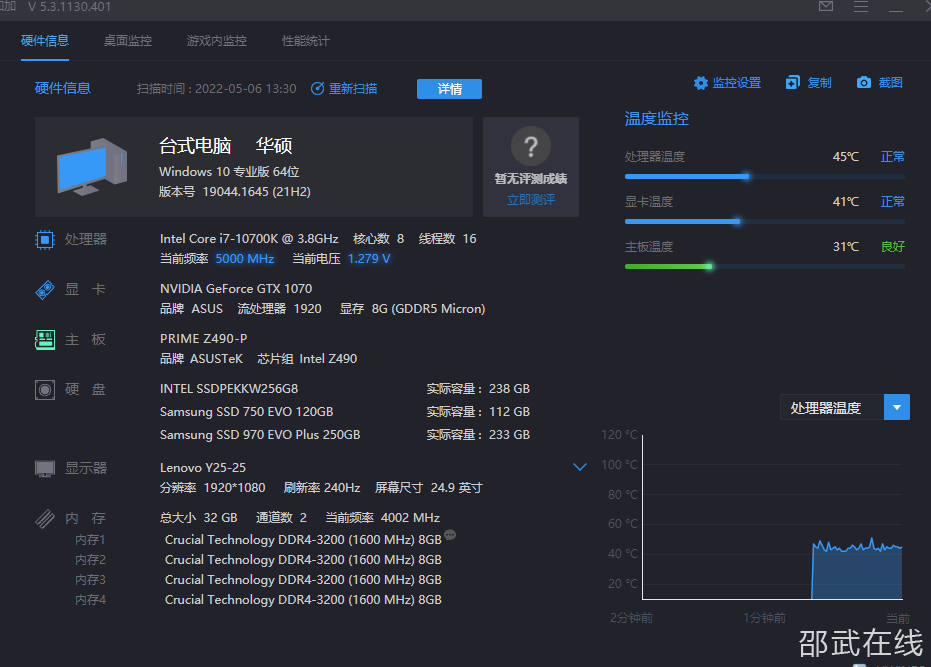Open the hamburger main menu

(861, 7)
